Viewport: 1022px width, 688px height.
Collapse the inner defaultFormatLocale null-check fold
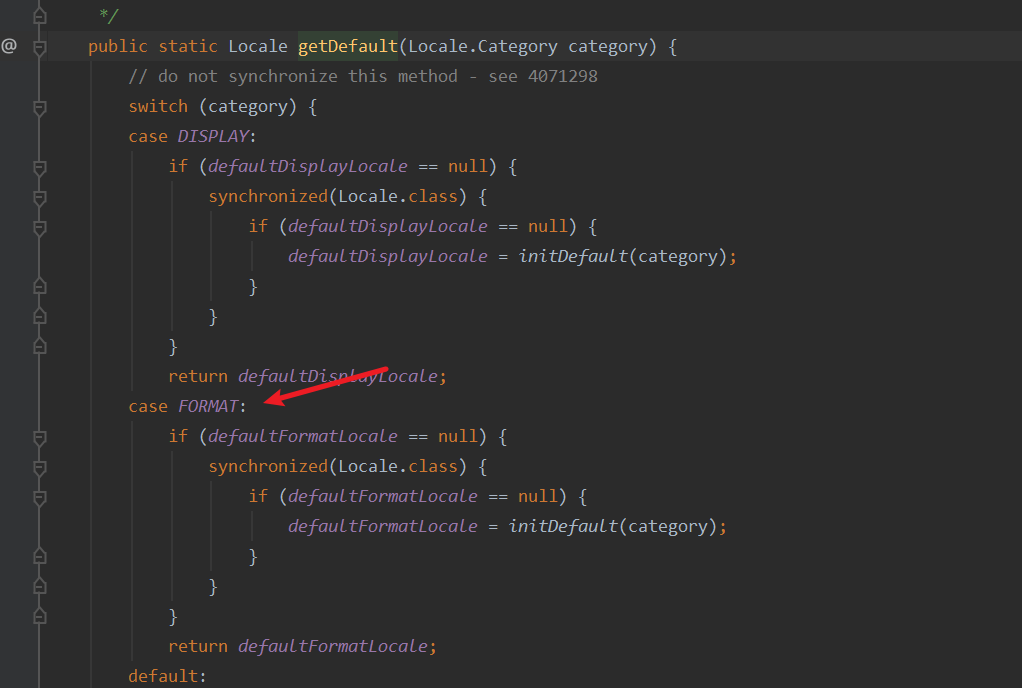[x=40, y=498]
